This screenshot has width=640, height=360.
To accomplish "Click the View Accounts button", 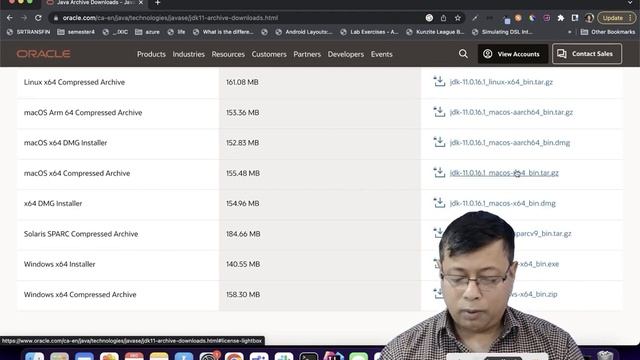I will click(512, 54).
